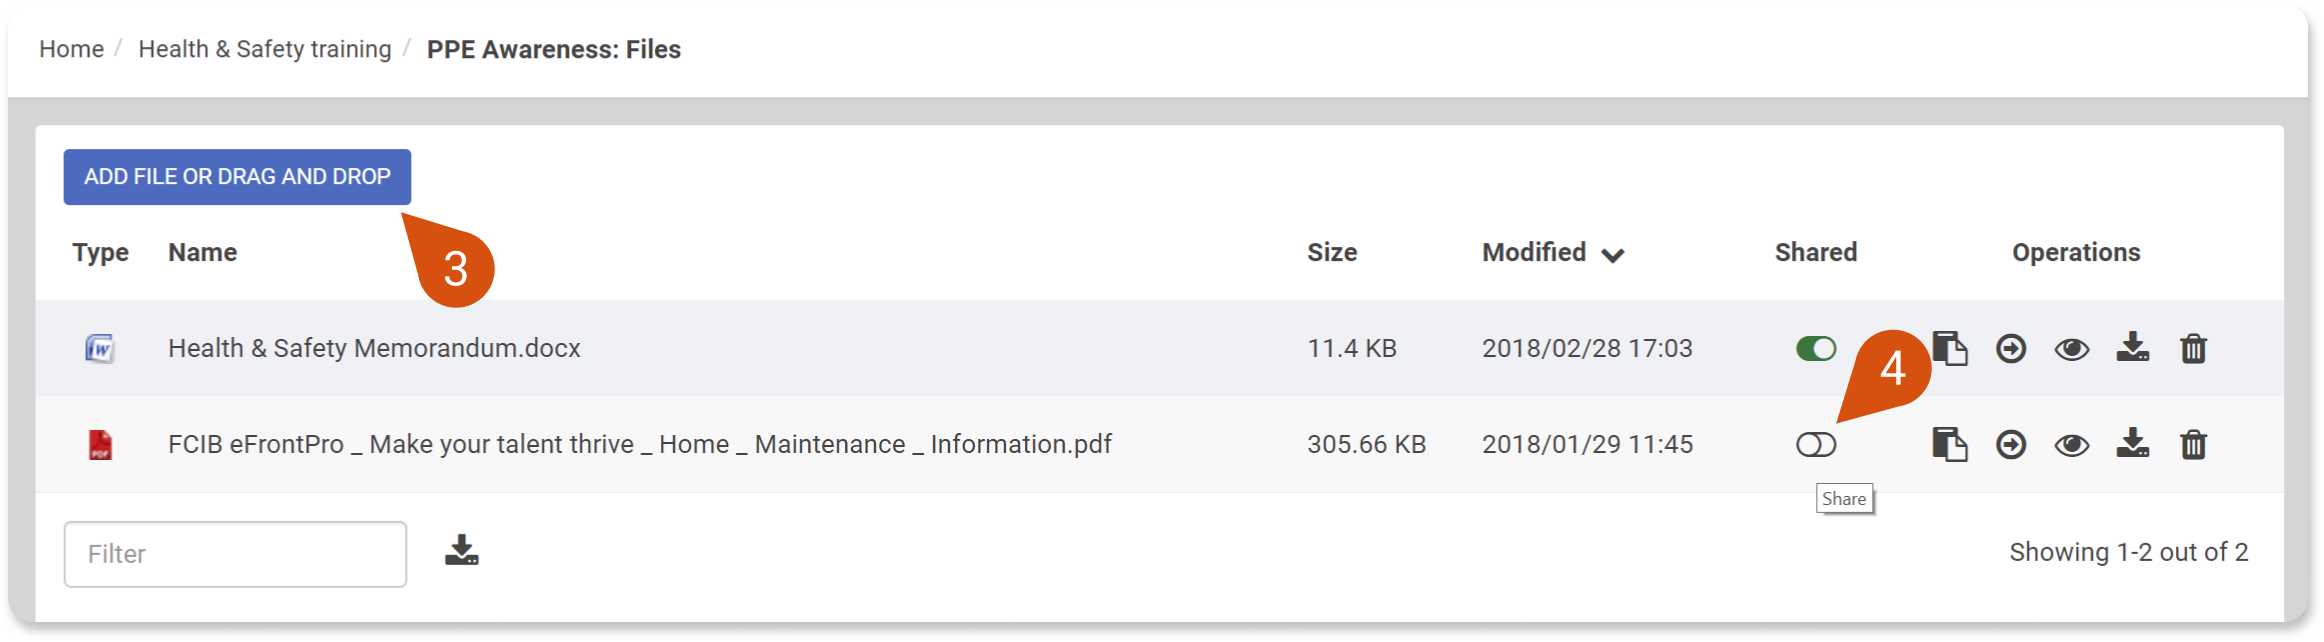
Task: Click ADD FILE OR DRAG AND DROP button
Action: pyautogui.click(x=237, y=177)
